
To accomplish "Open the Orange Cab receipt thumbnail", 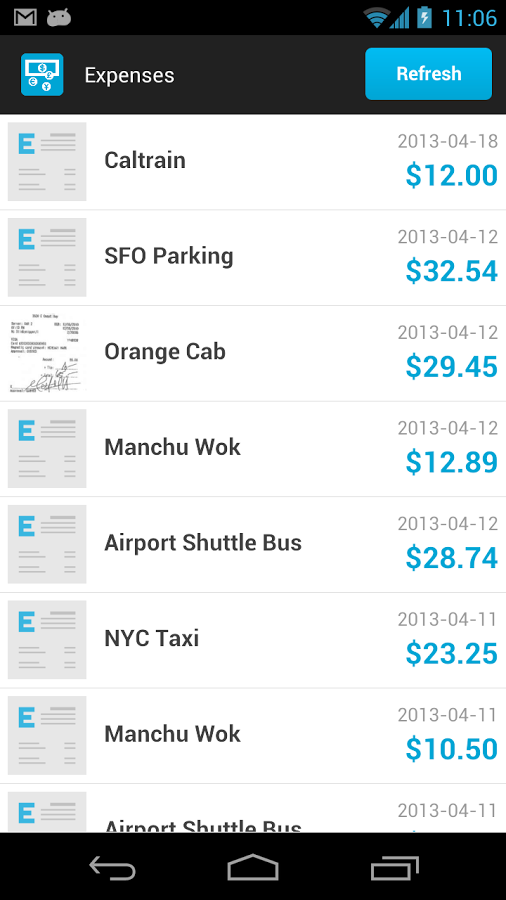I will [x=47, y=353].
